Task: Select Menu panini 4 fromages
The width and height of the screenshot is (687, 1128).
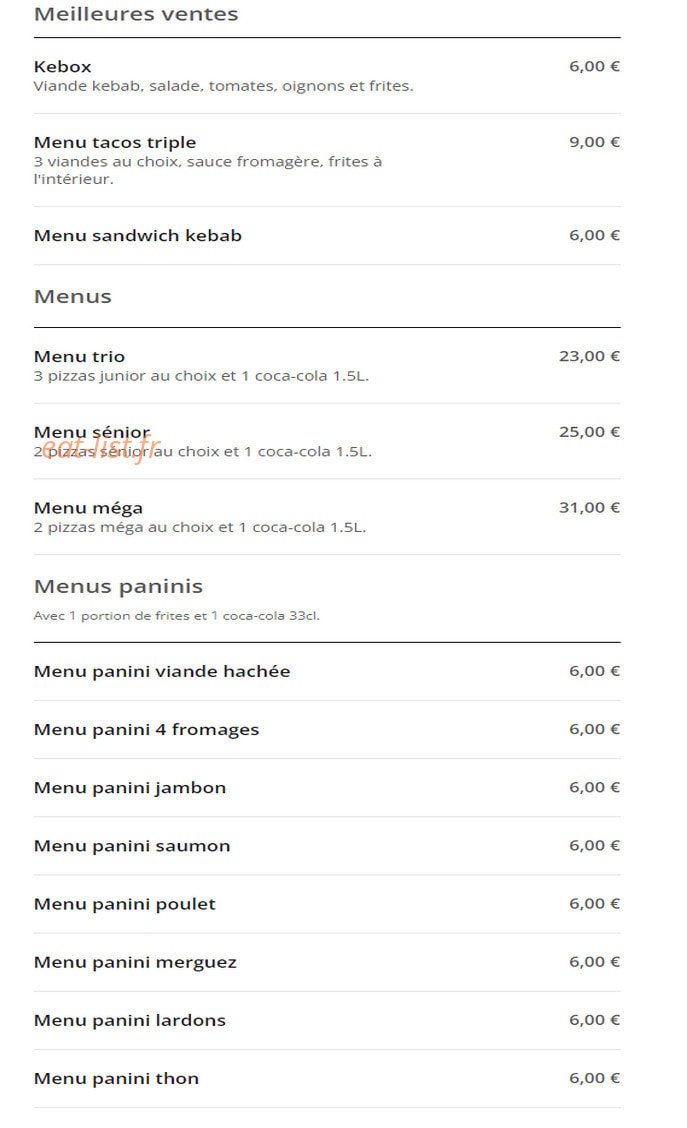Action: 327,729
